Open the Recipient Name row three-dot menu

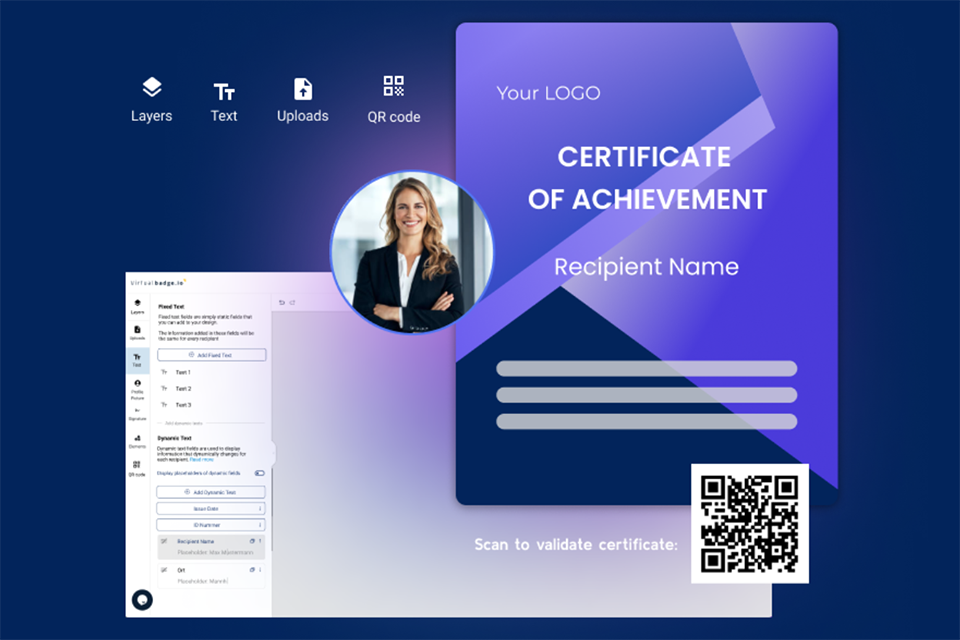pyautogui.click(x=260, y=541)
